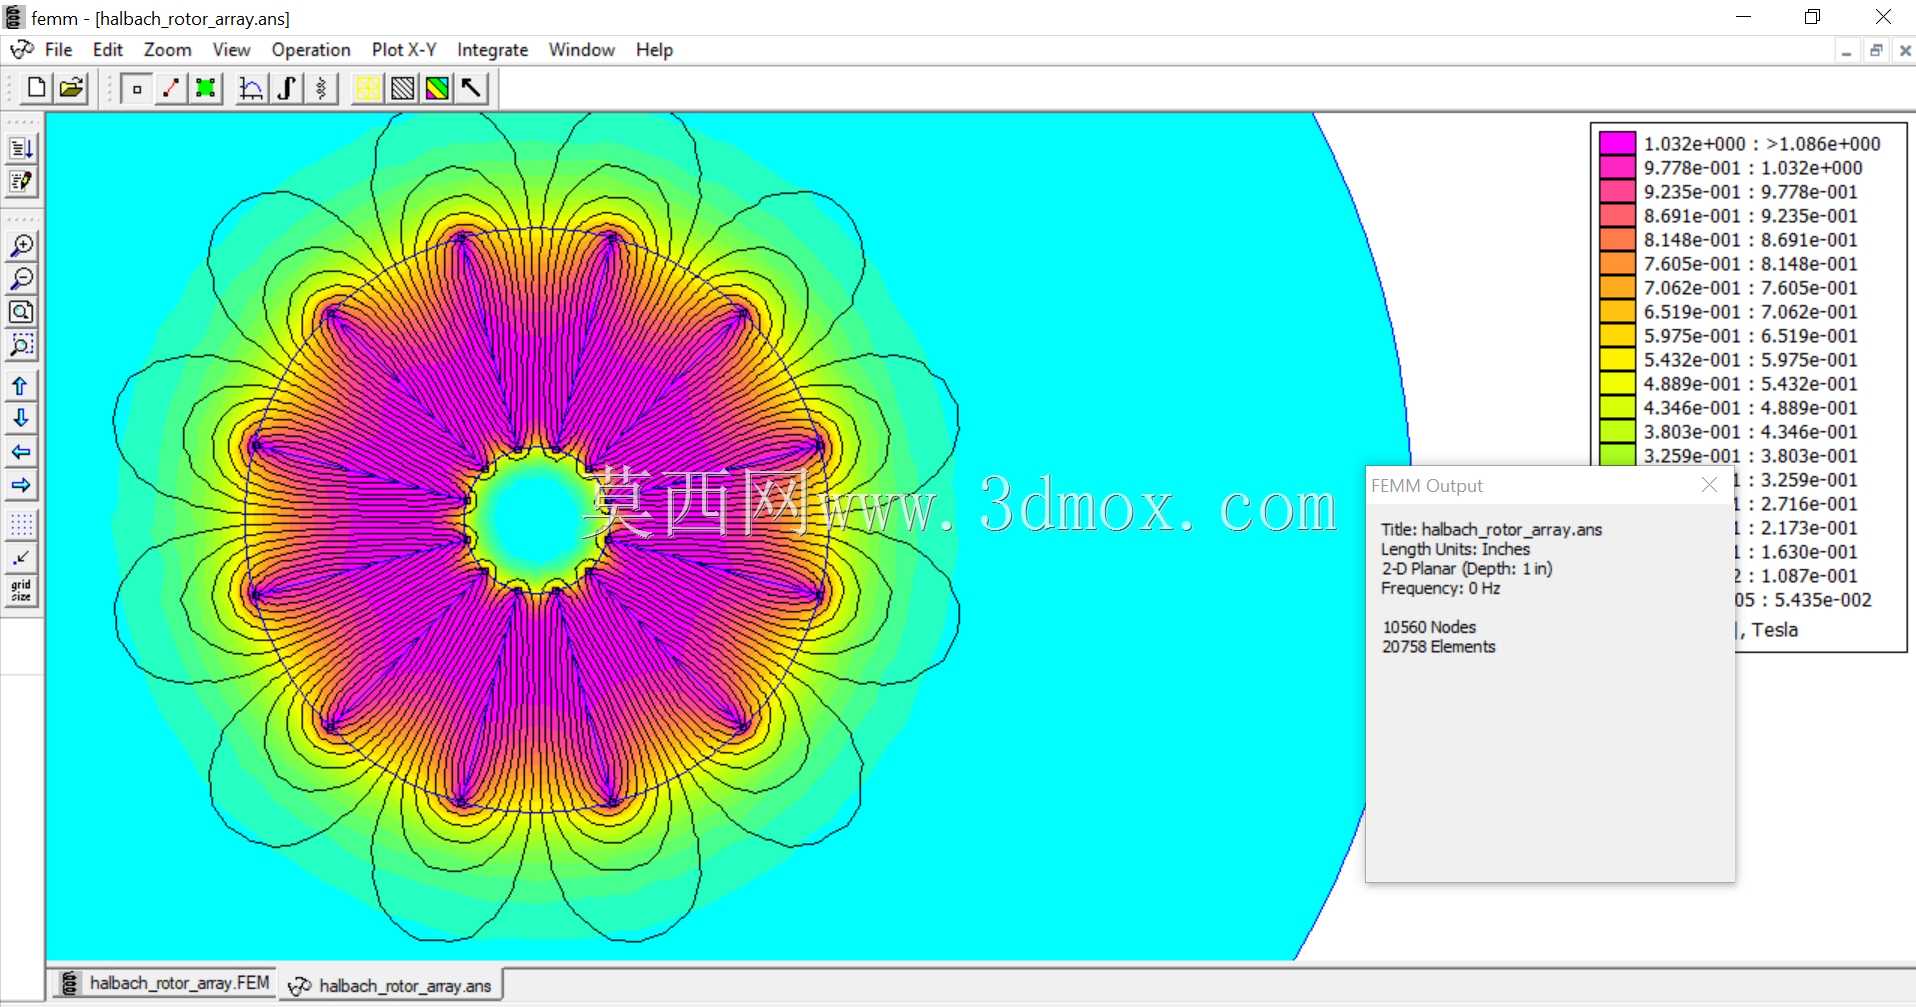Screen dimensions: 1916x1007
Task: Click '2-D Planar (Depth: 1 in)' text
Action: click(1466, 568)
